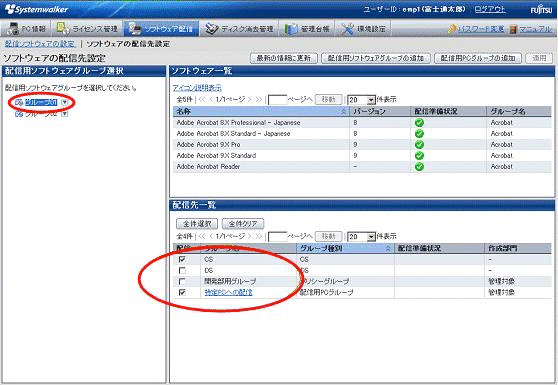Click the 全件選択 button
The image size is (558, 385).
point(197,224)
